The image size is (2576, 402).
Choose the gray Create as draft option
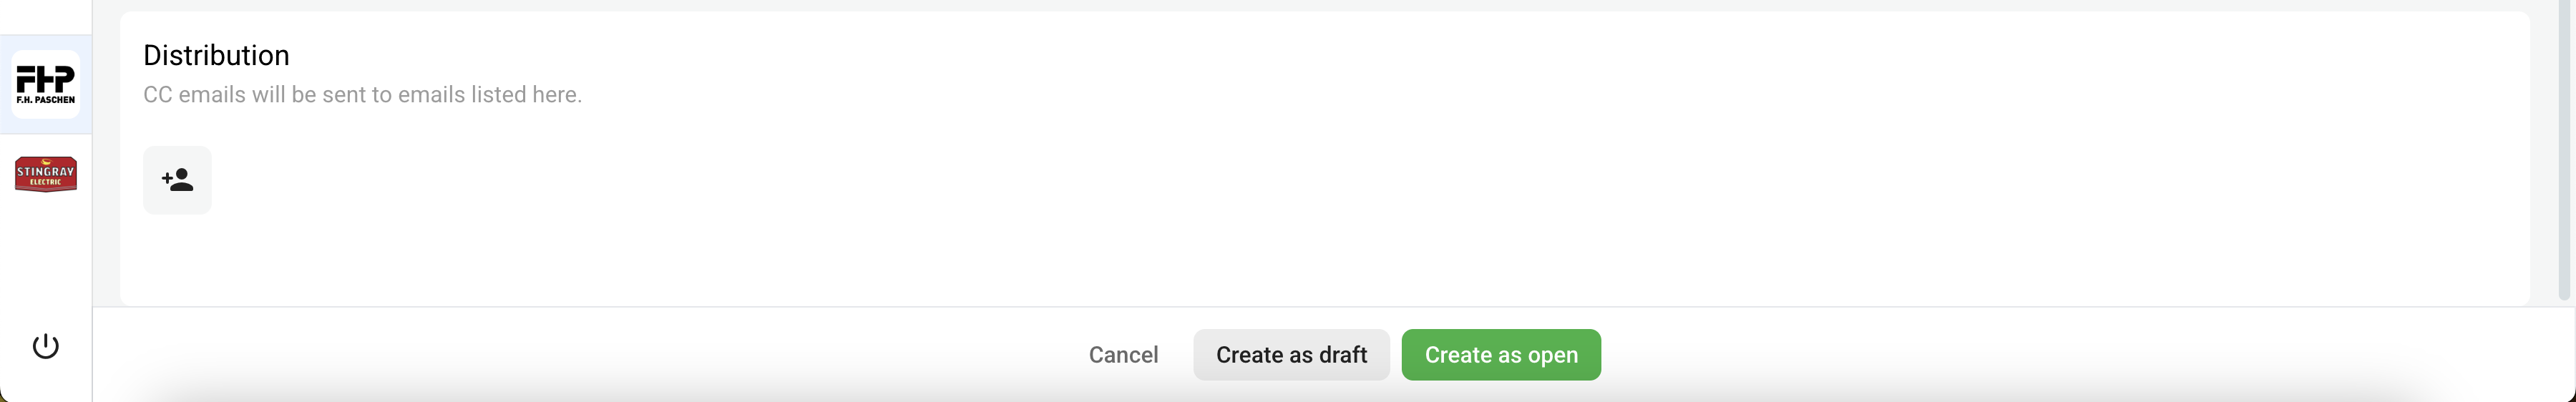point(1291,355)
